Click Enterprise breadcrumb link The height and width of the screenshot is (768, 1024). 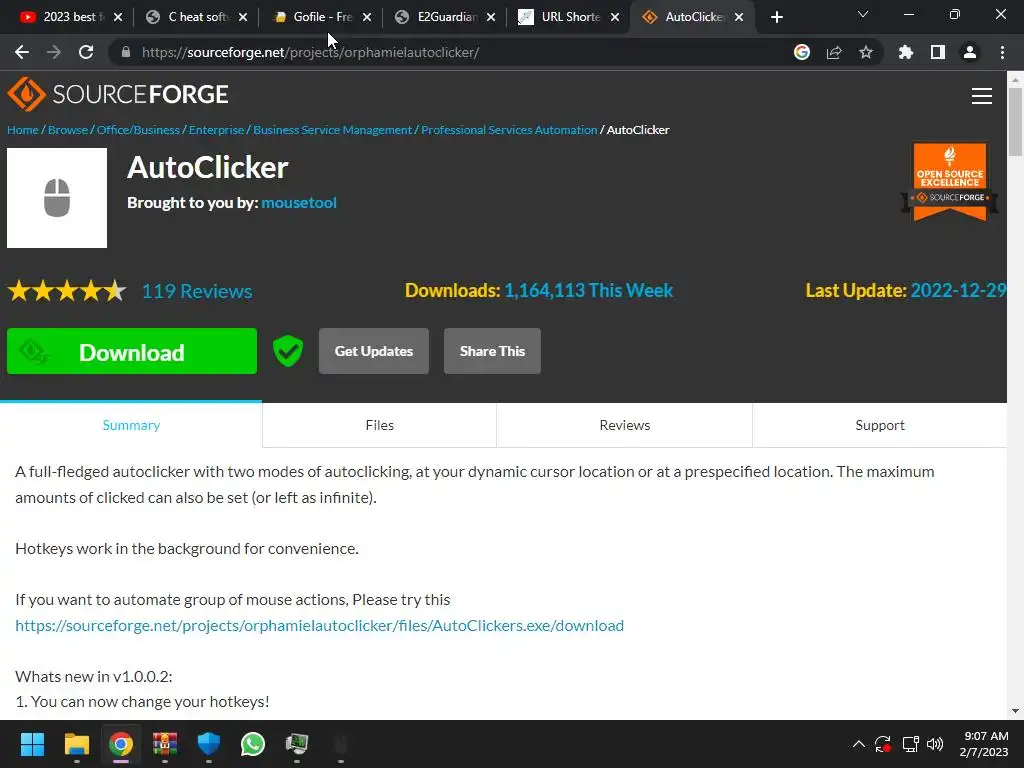pos(217,130)
